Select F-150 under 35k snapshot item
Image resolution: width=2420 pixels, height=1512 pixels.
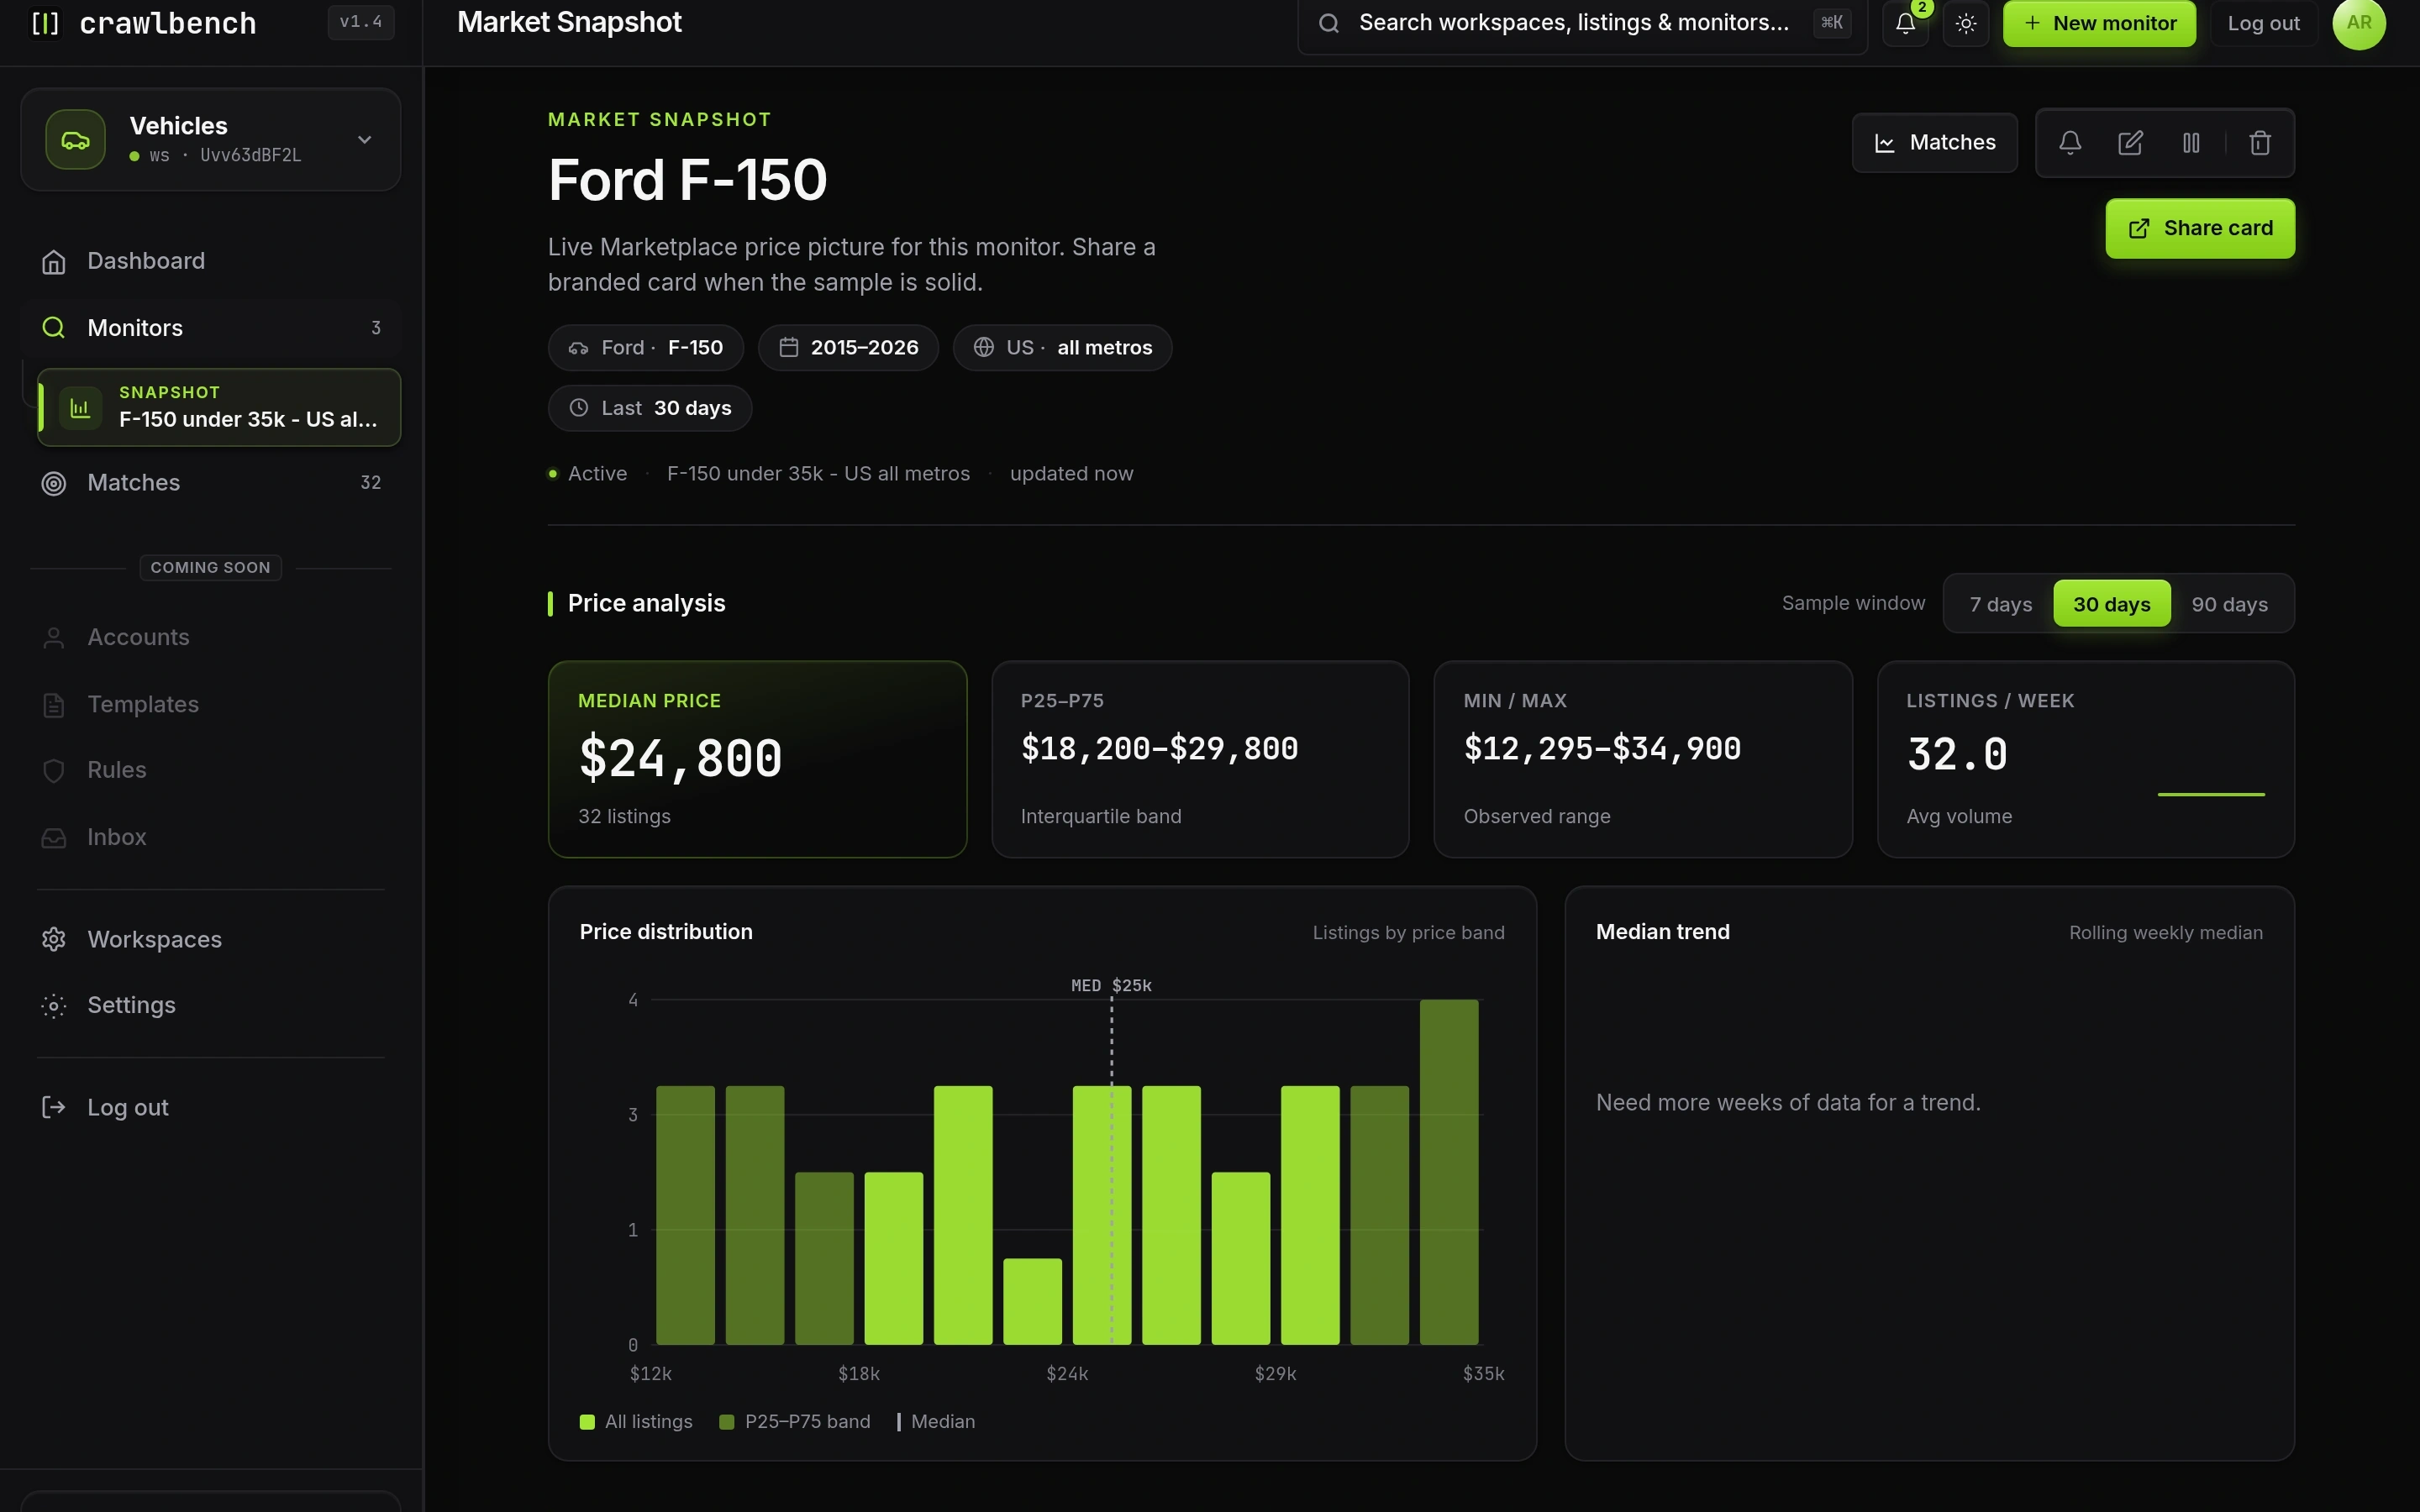[x=219, y=407]
